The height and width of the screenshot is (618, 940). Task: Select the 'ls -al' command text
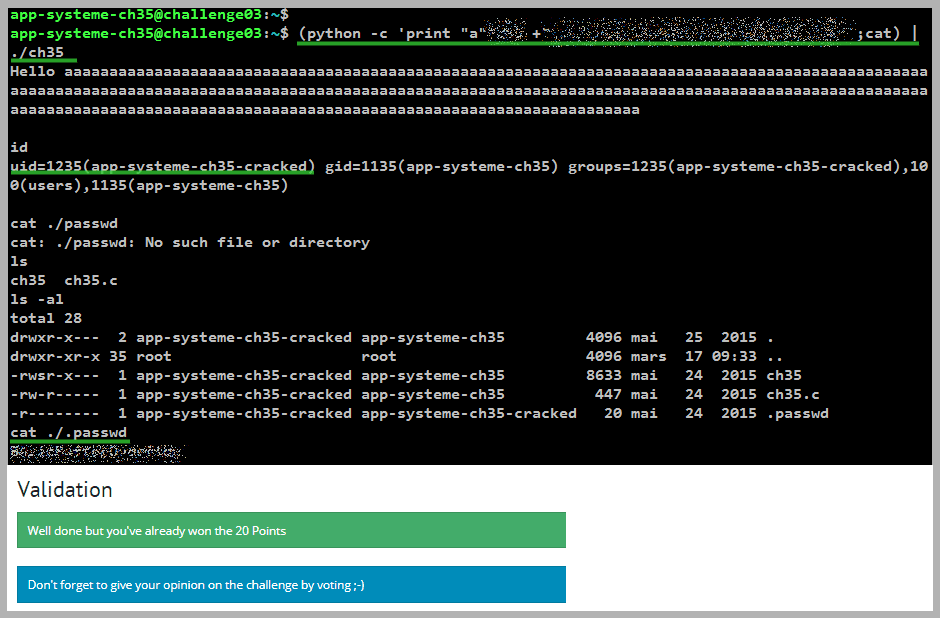[x=38, y=299]
